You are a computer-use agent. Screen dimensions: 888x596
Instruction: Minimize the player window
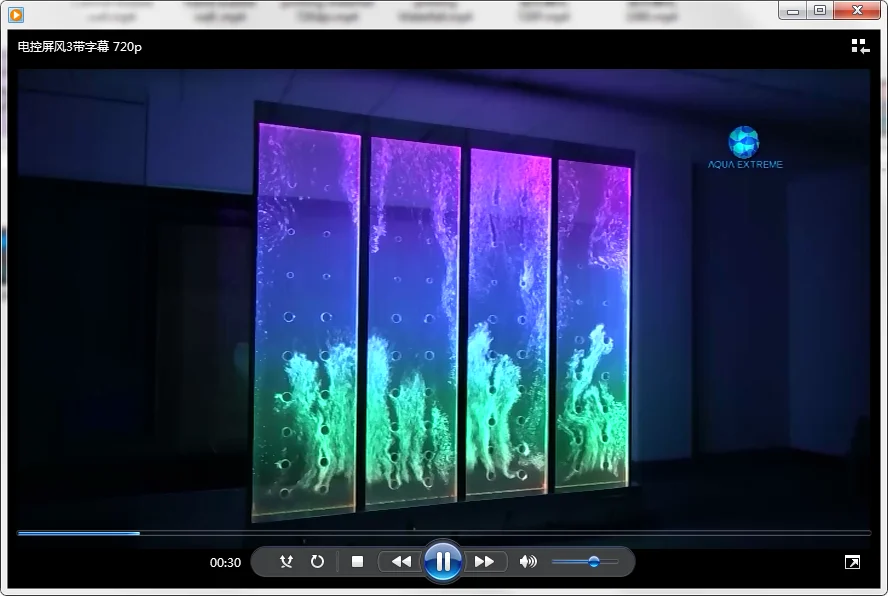pos(794,10)
